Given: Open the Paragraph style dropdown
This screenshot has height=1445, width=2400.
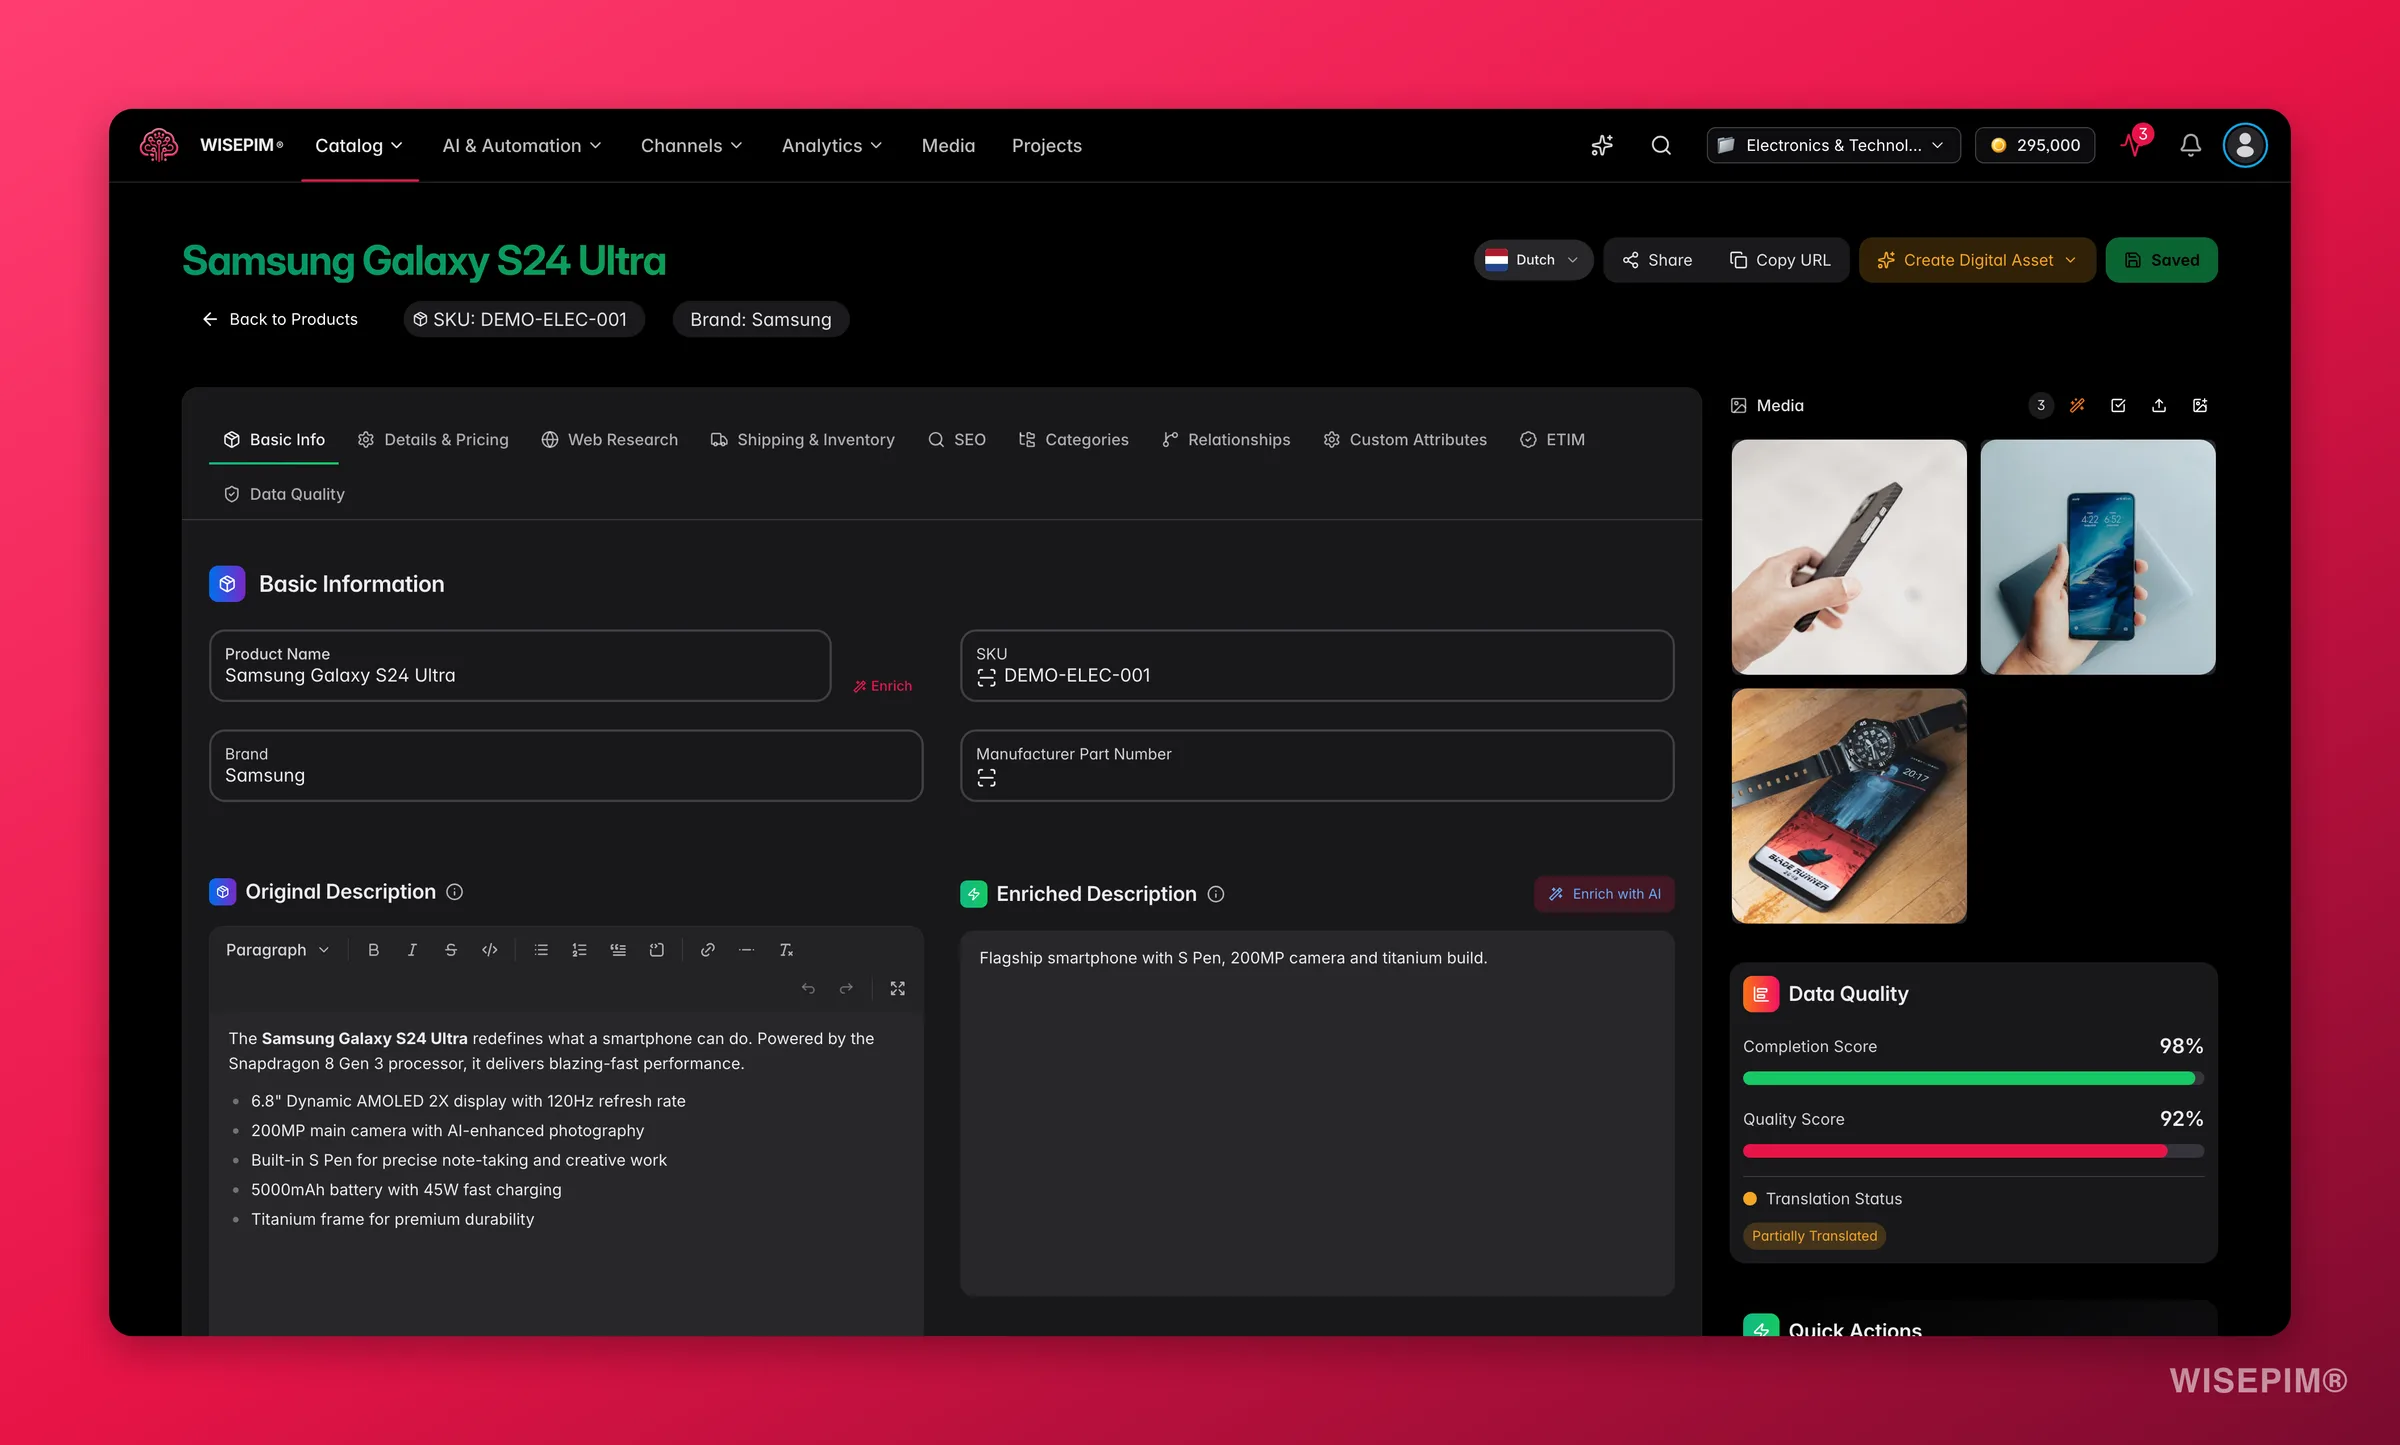Looking at the screenshot, I should 277,950.
